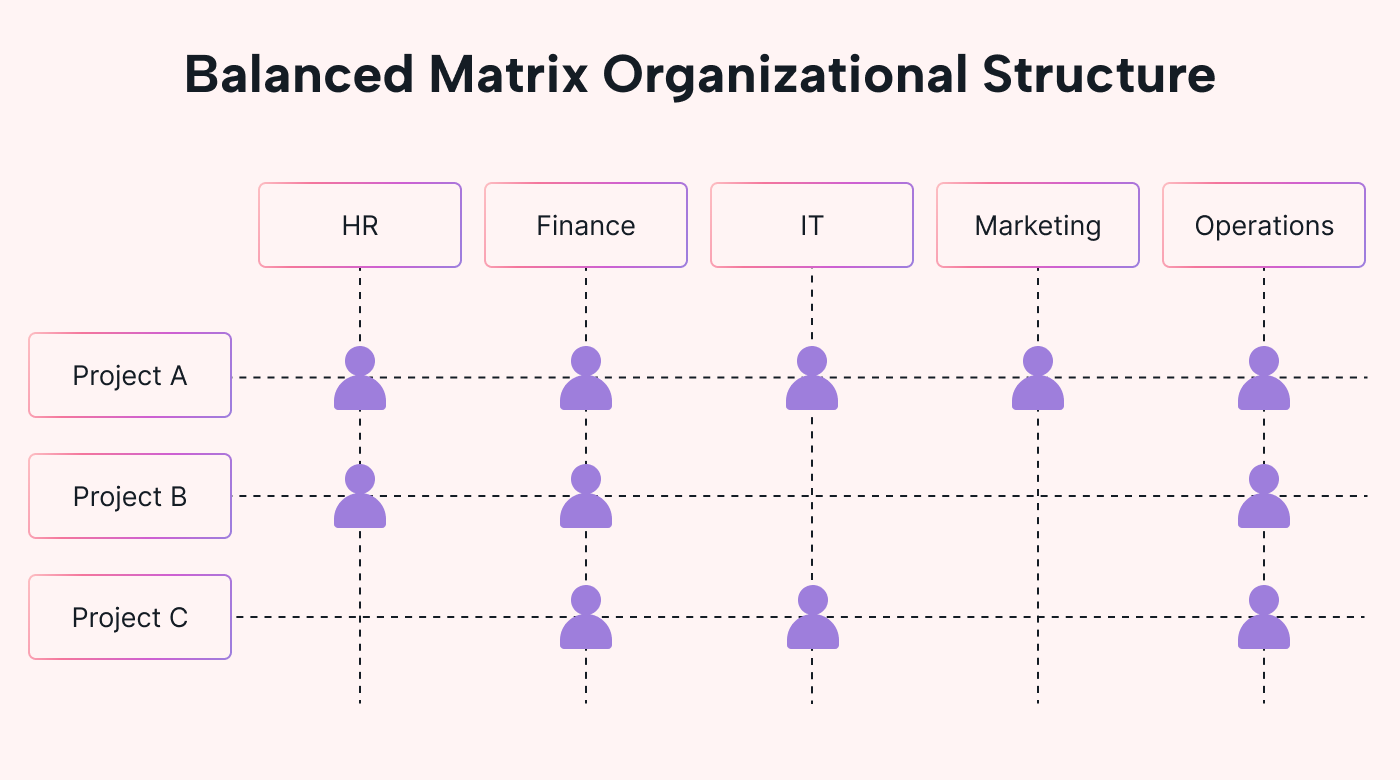Select the Marketing department box
Screen dimensions: 1400x780
1038,225
